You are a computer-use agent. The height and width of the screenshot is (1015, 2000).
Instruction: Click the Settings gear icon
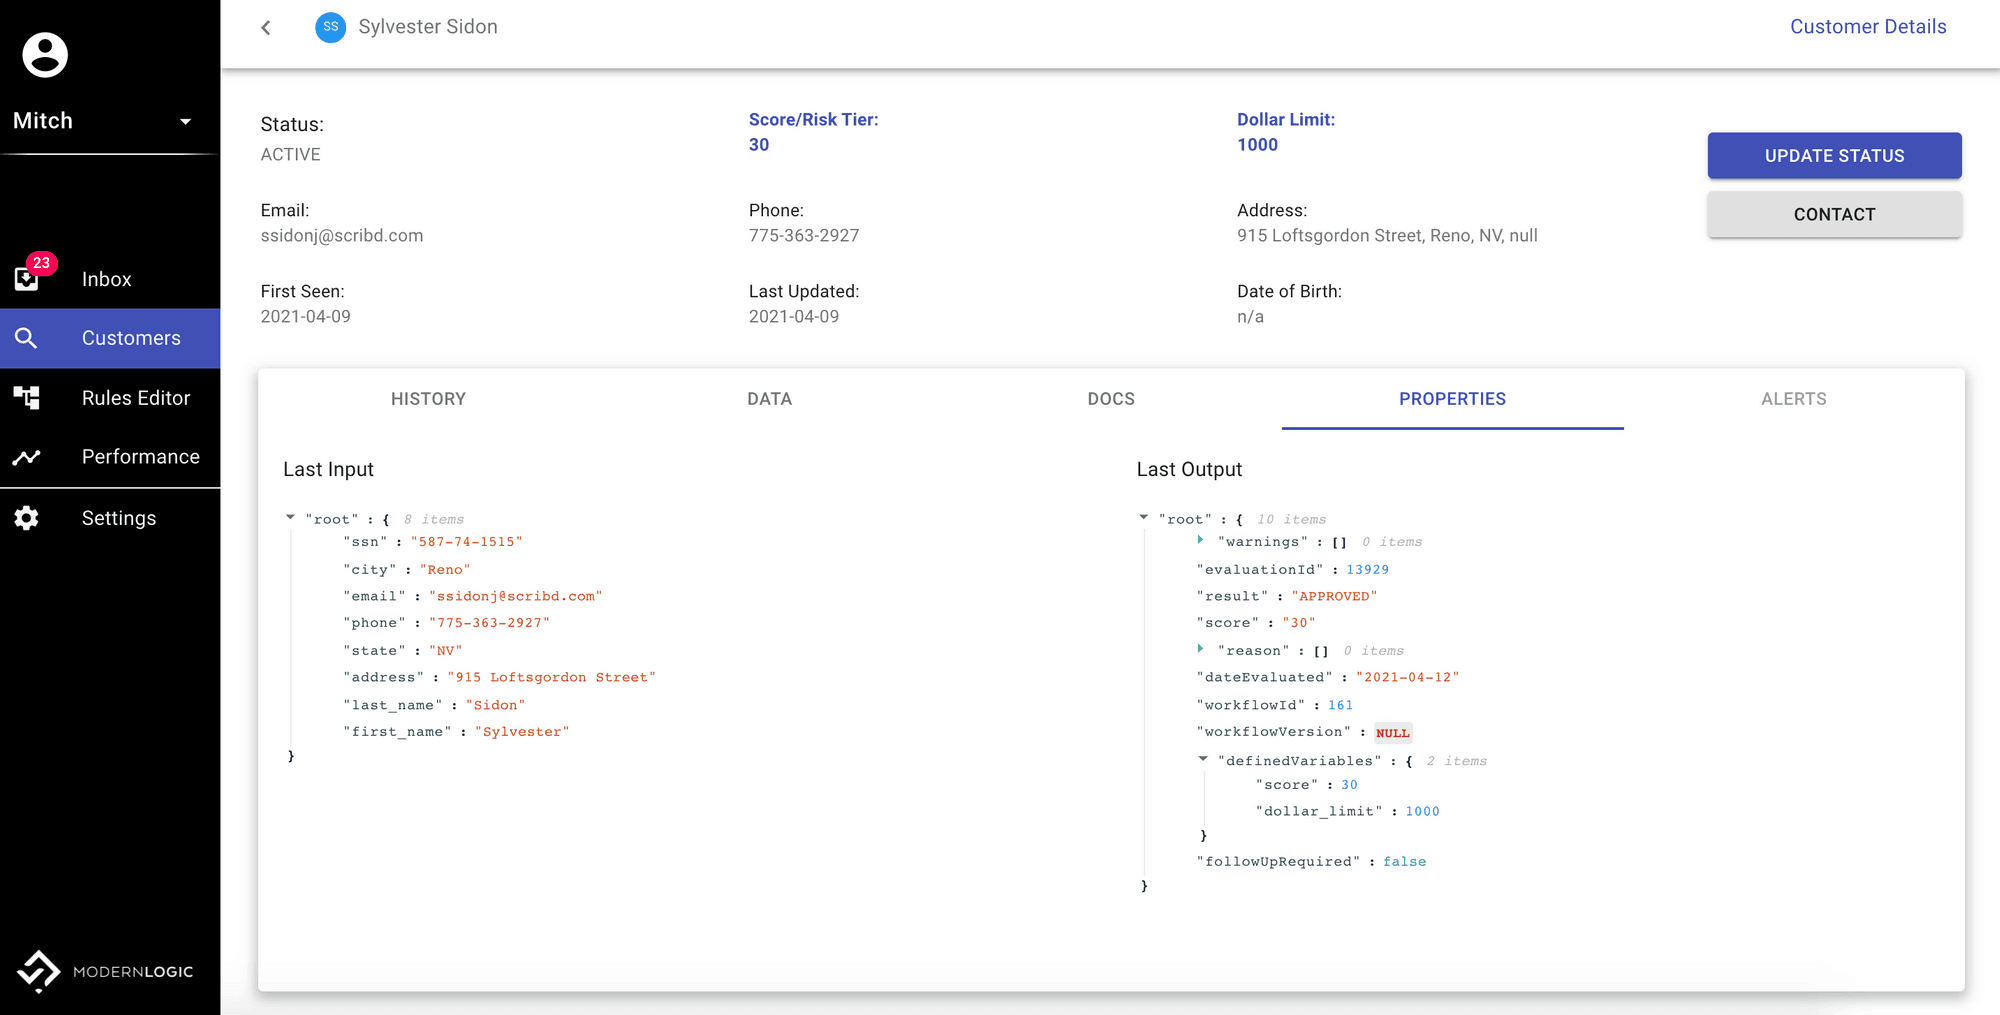(x=27, y=518)
